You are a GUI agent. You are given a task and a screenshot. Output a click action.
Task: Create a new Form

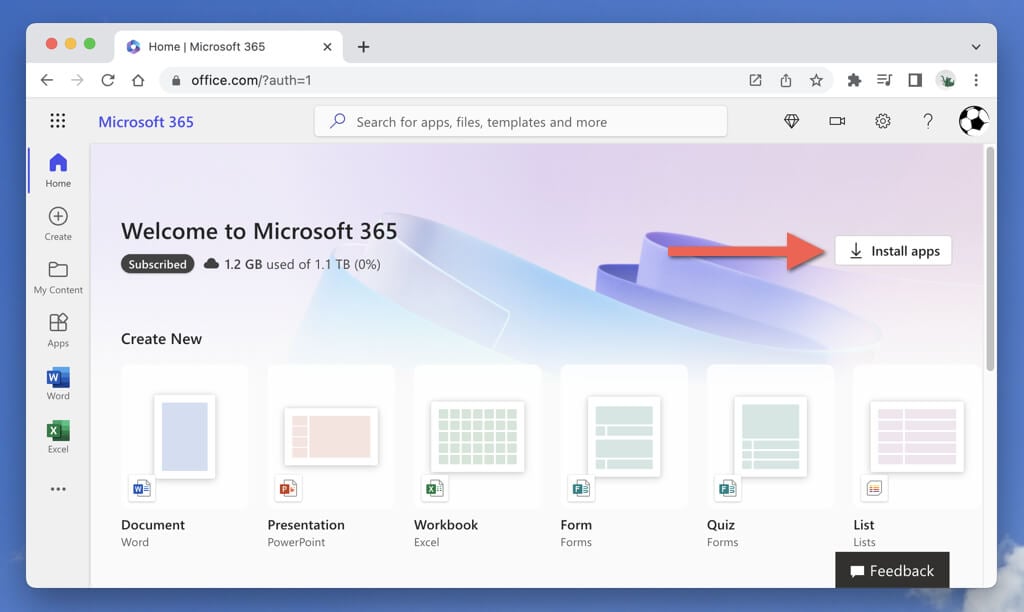(x=624, y=457)
